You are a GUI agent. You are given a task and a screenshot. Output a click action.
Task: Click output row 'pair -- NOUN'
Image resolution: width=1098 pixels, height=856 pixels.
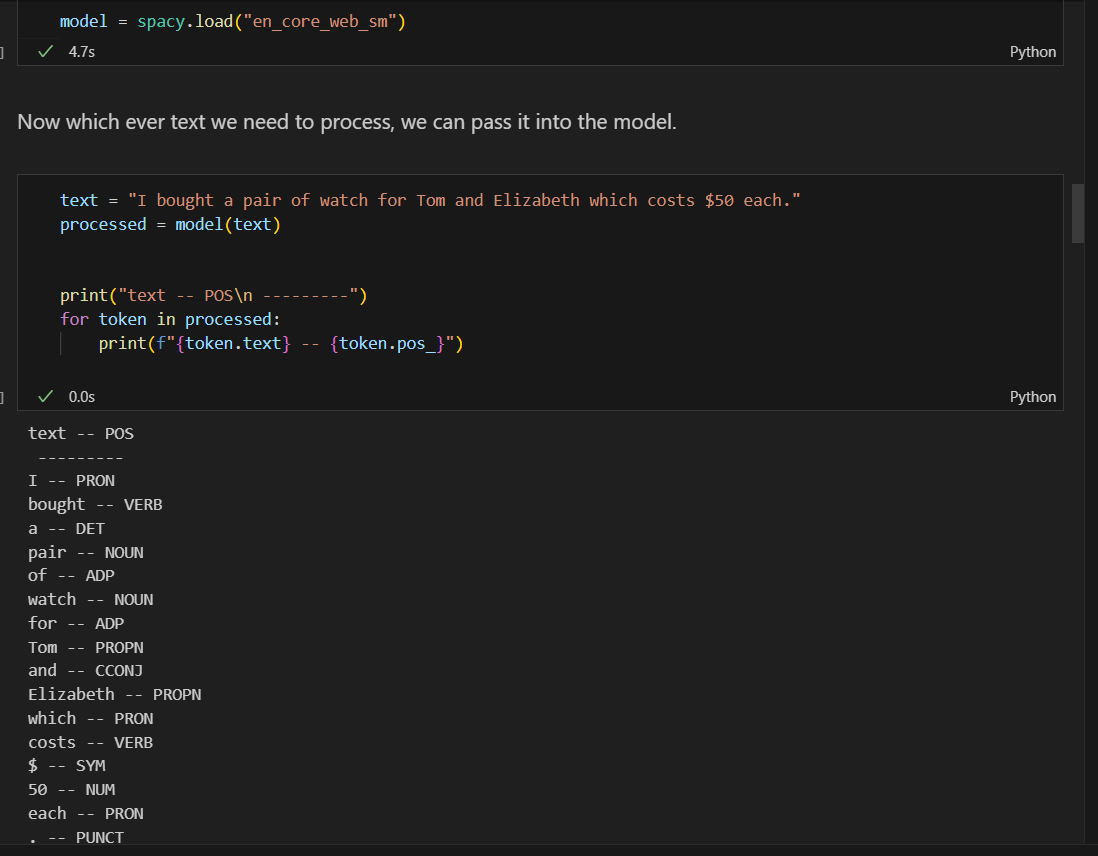(85, 553)
